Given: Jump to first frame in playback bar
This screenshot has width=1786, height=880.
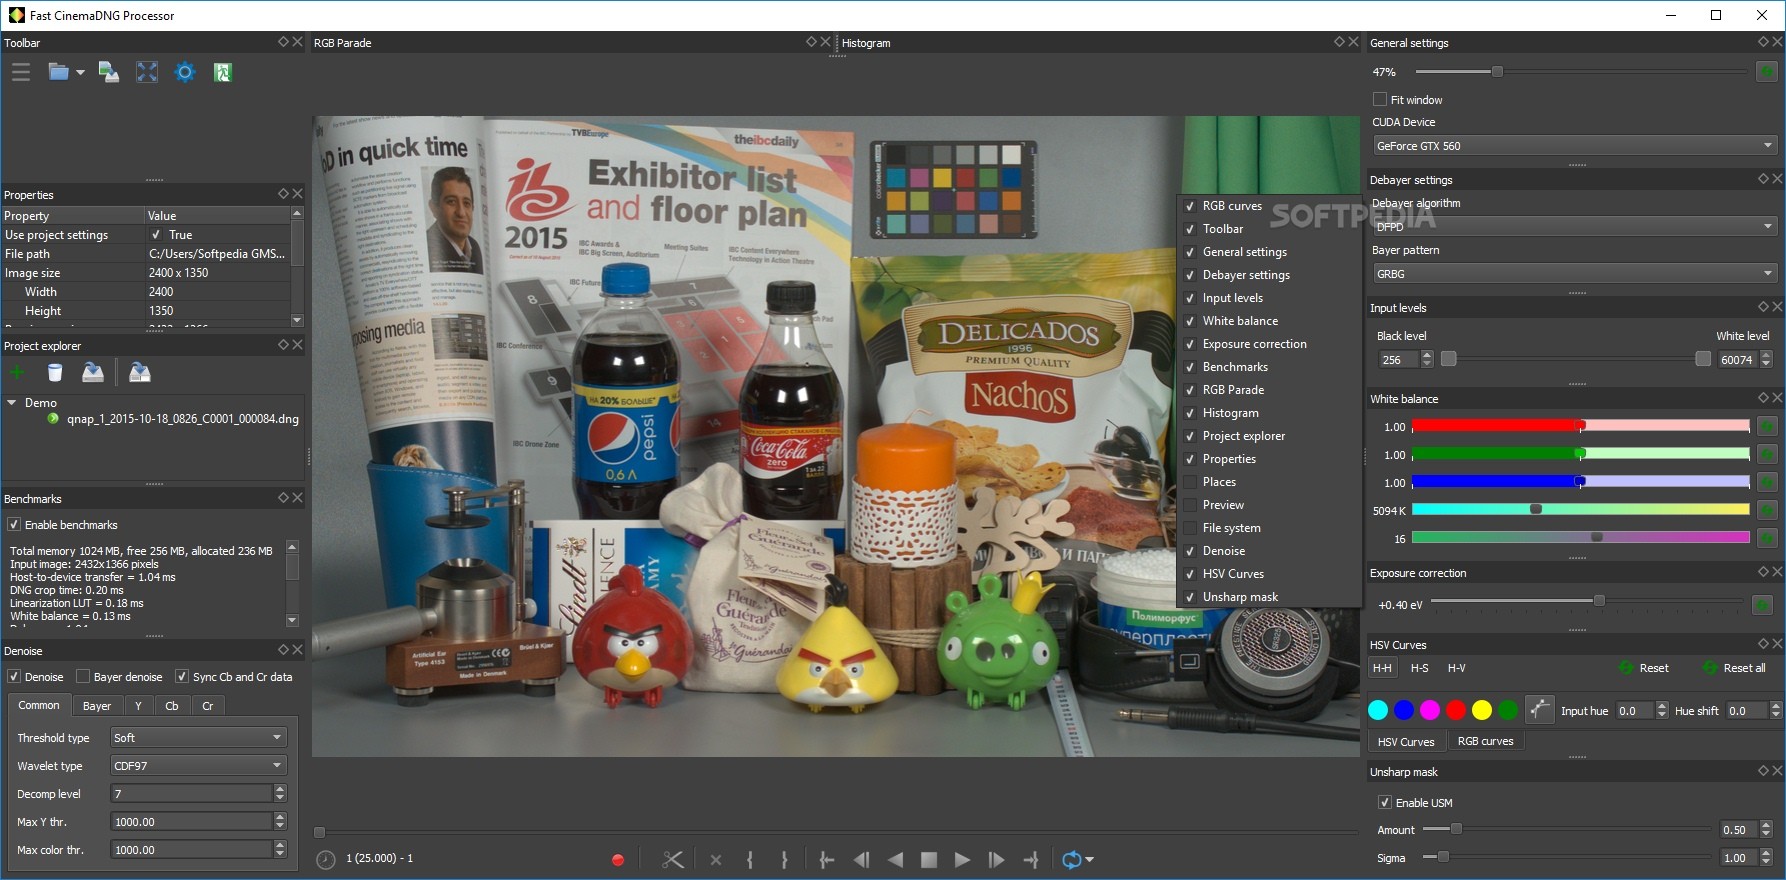Looking at the screenshot, I should [827, 860].
